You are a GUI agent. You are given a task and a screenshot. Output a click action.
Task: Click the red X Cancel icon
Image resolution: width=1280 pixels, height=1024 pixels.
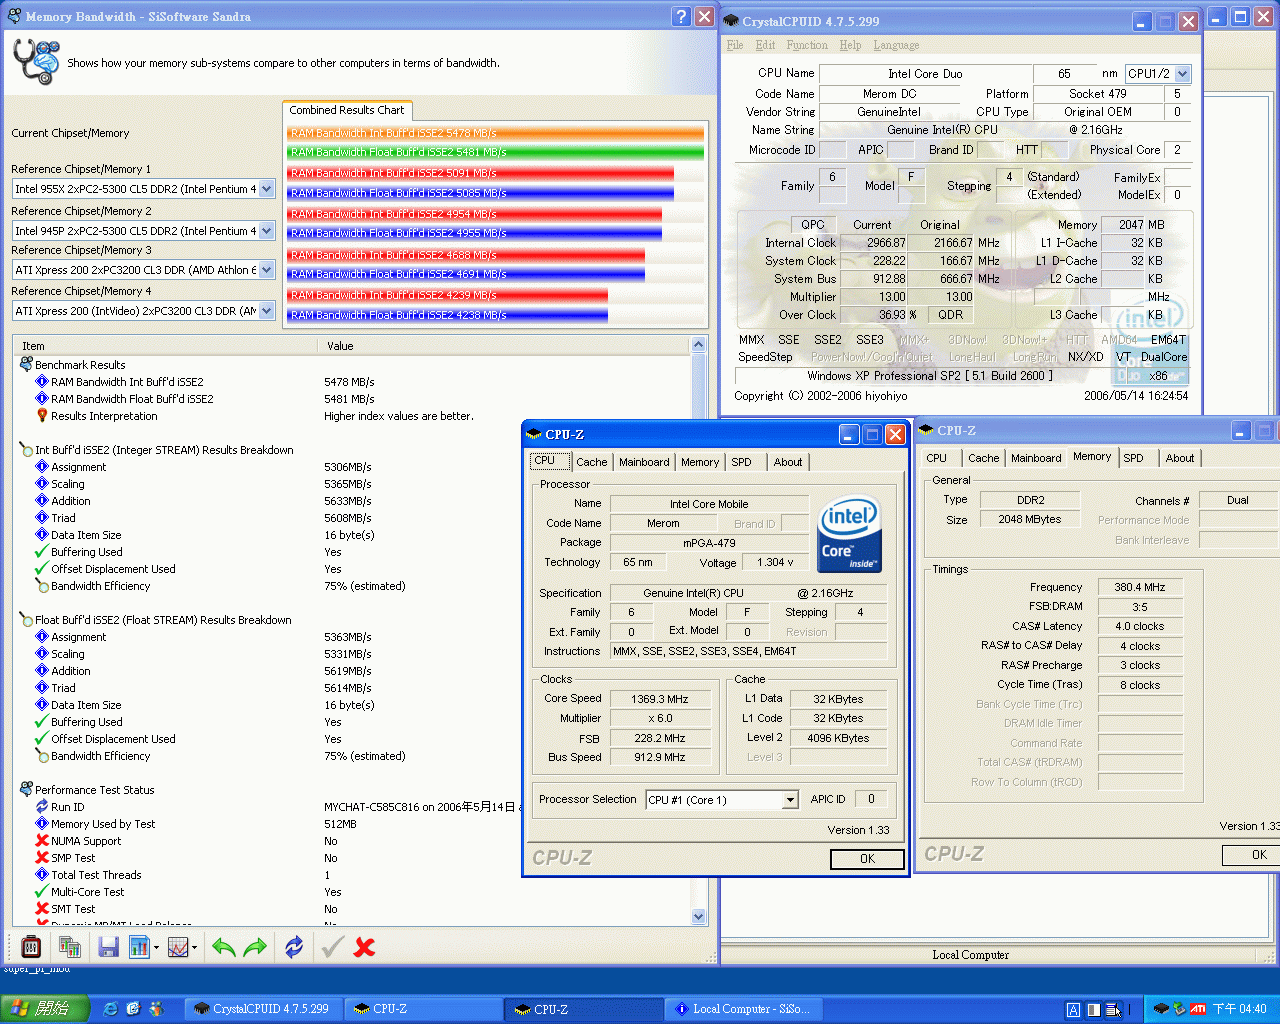[x=364, y=946]
